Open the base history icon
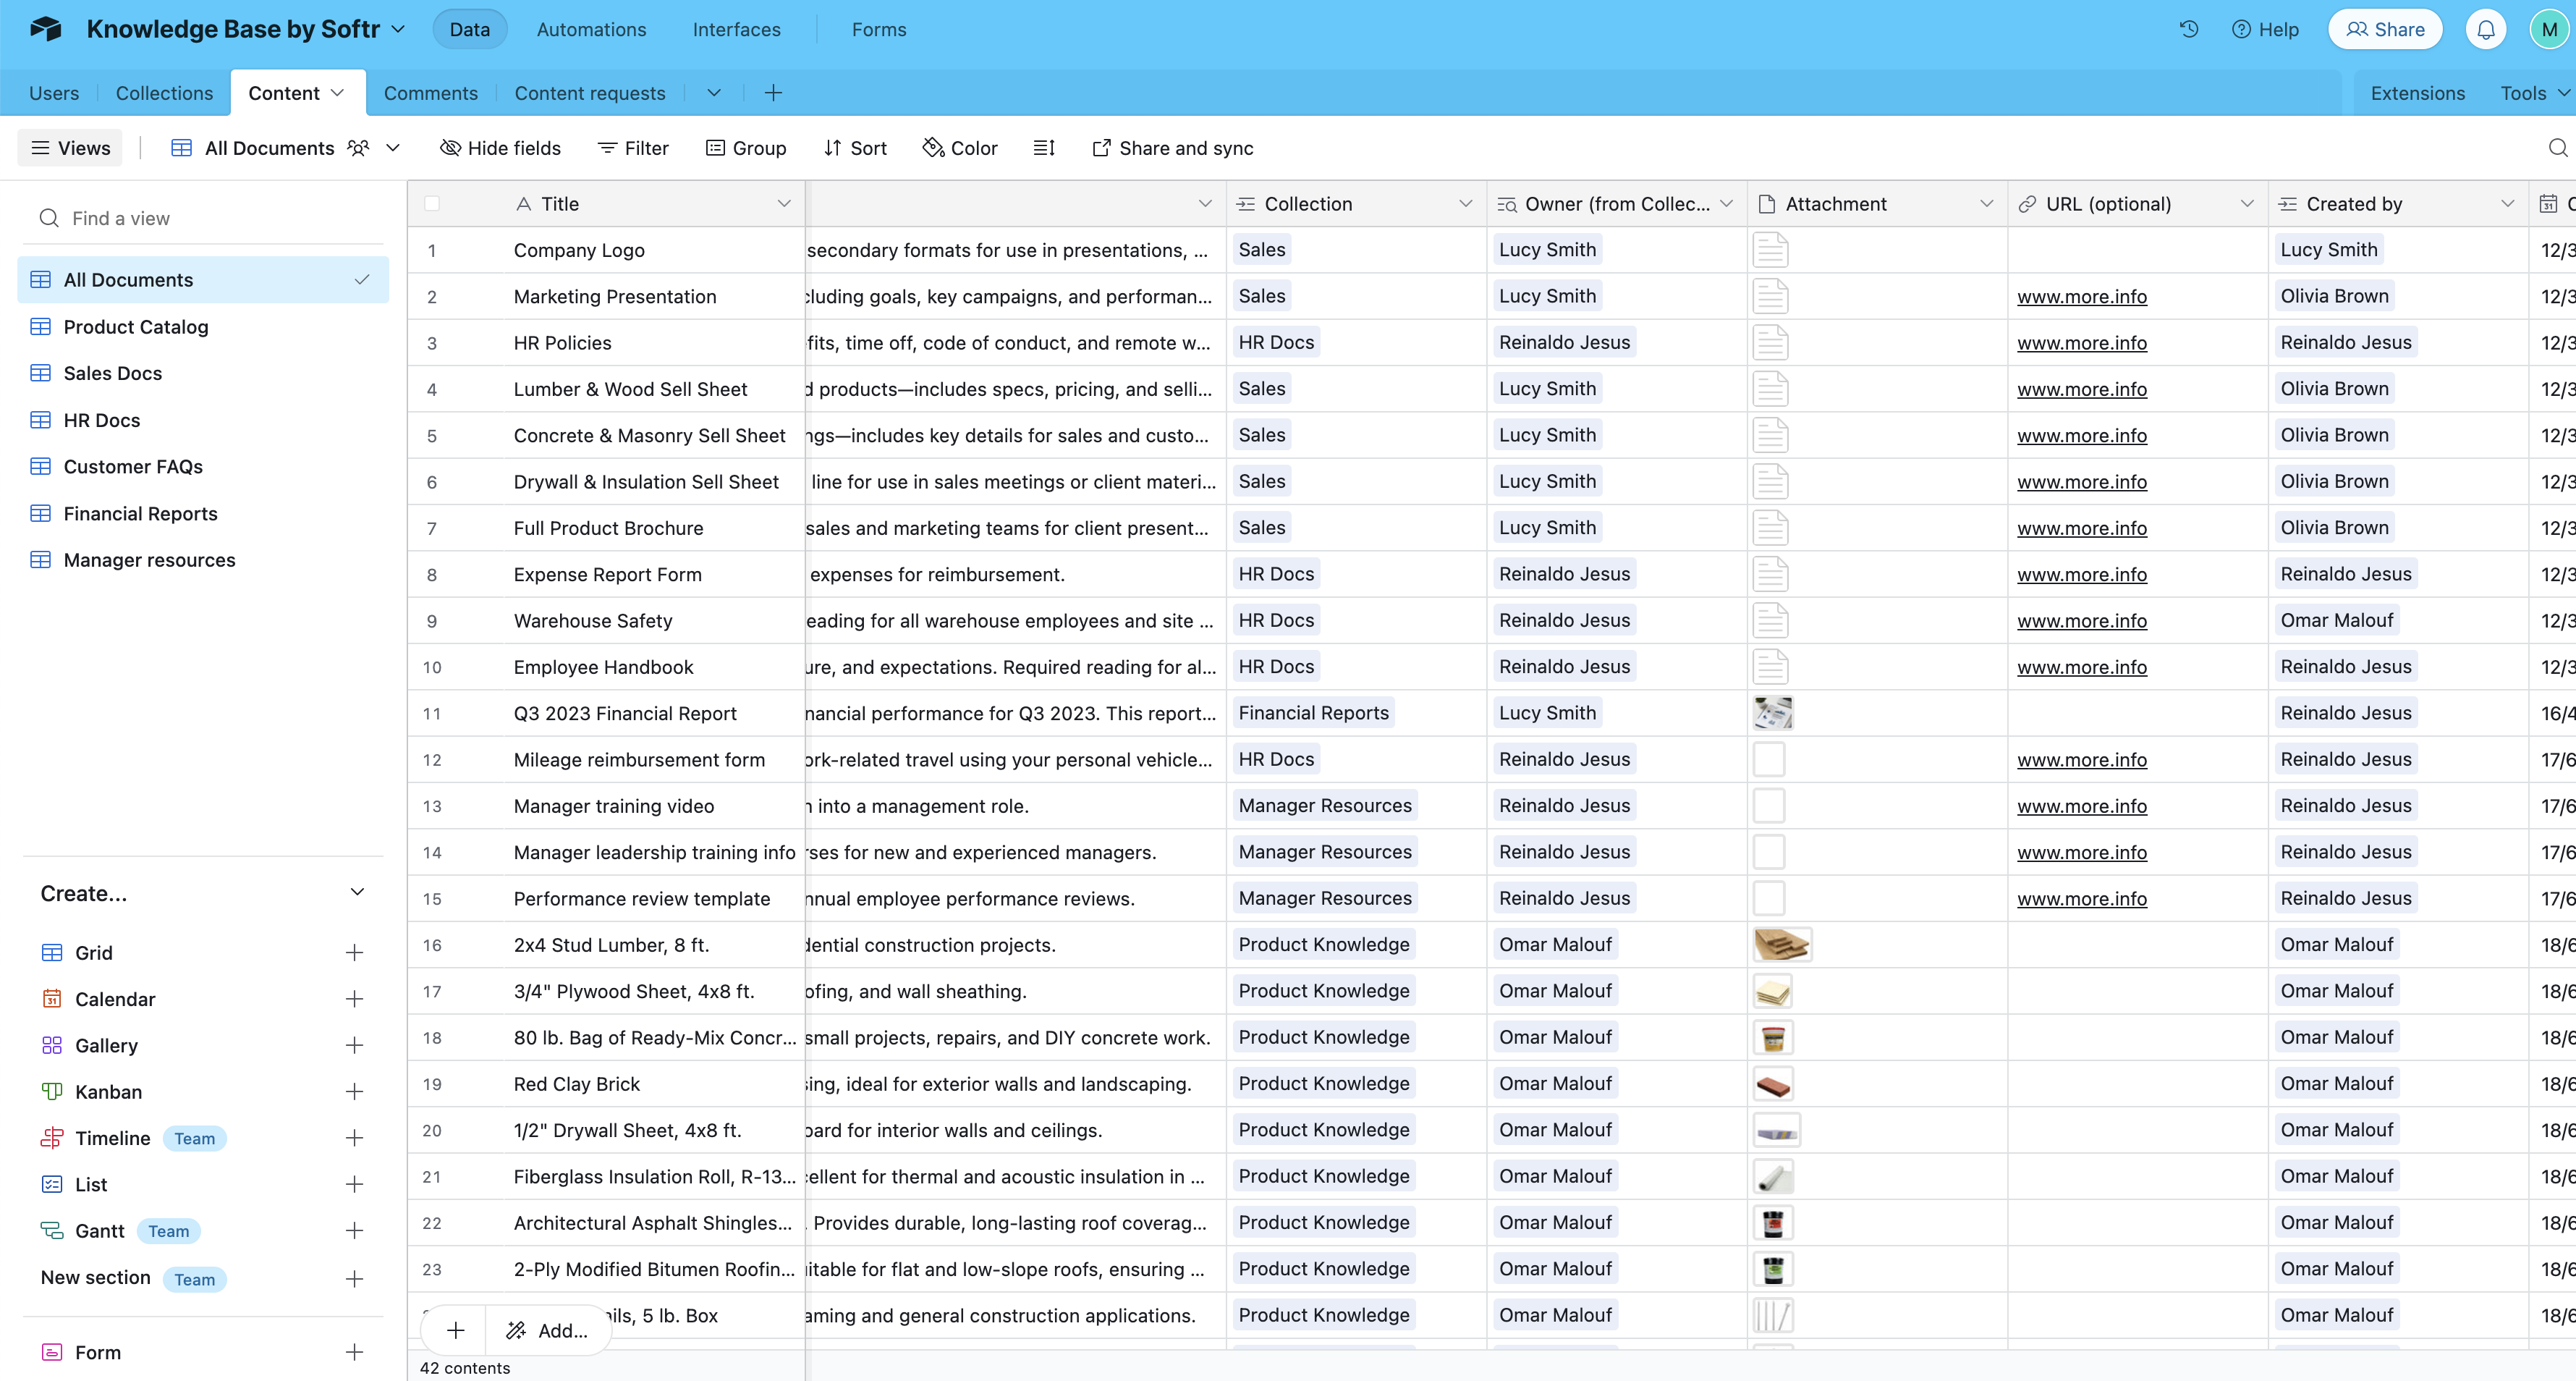 coord(2188,29)
